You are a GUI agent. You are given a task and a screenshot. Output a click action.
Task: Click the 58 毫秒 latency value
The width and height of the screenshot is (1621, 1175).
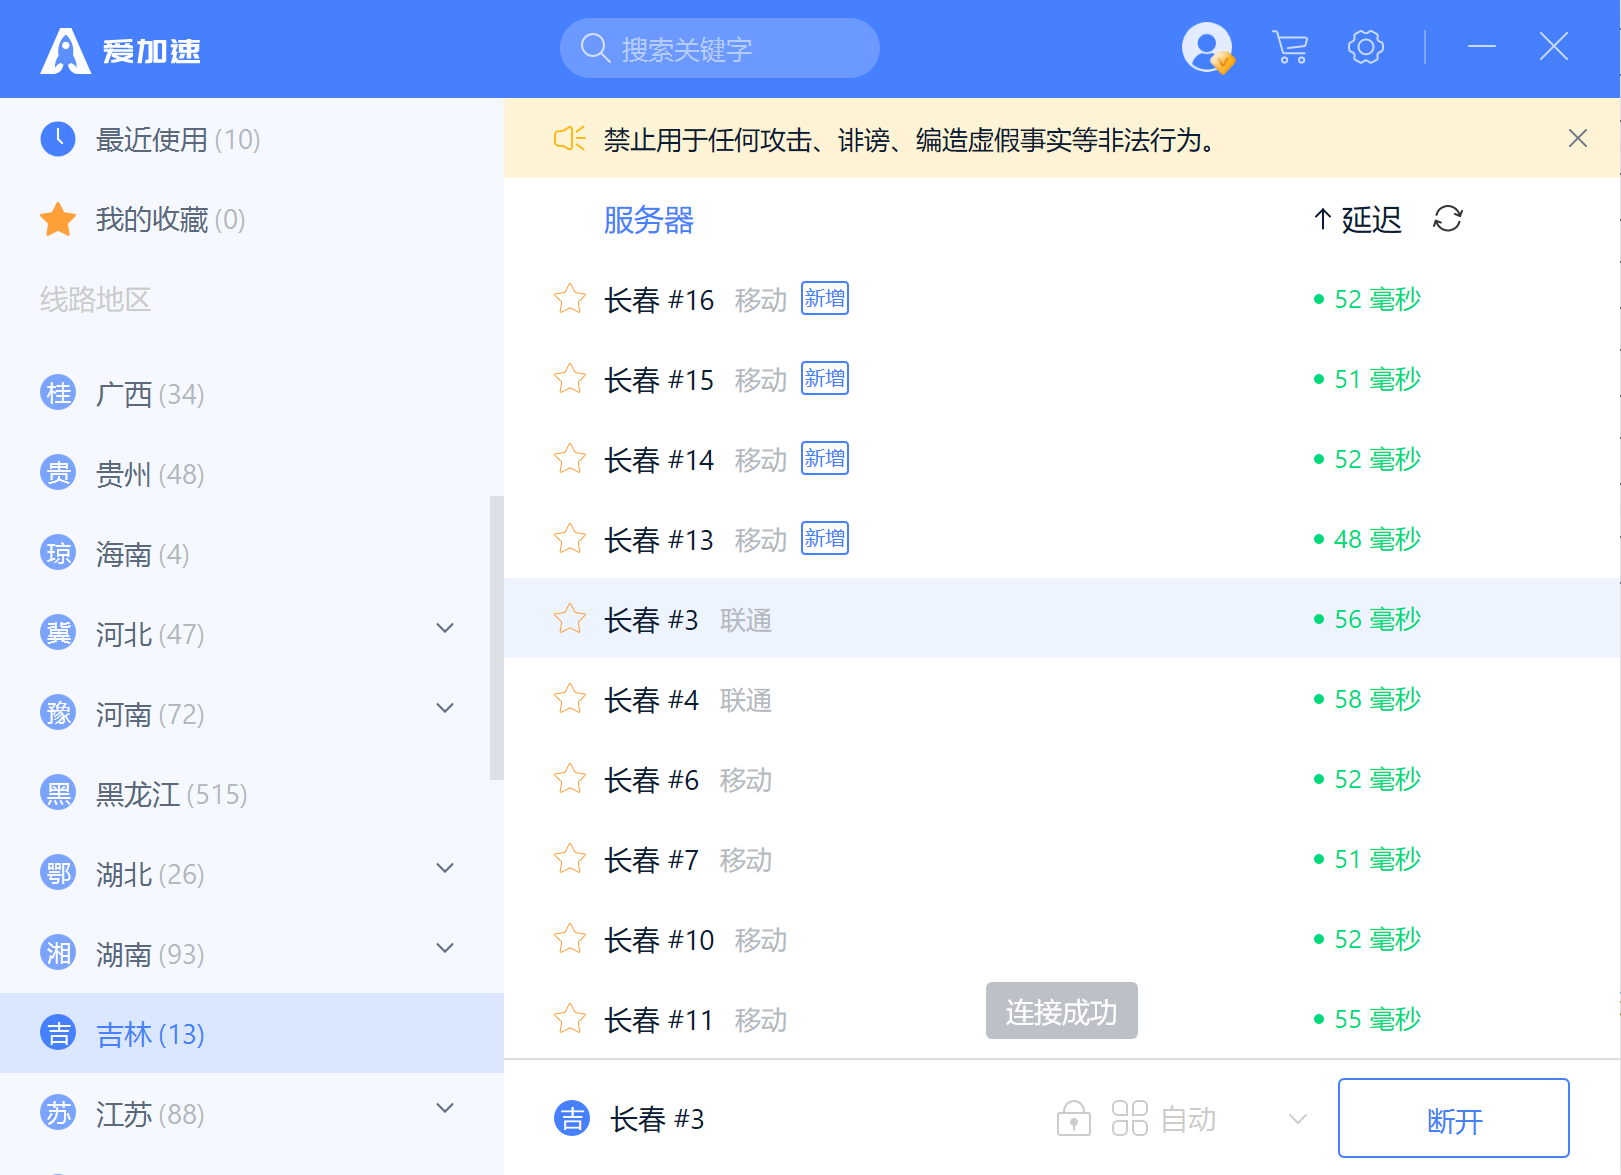point(1377,699)
